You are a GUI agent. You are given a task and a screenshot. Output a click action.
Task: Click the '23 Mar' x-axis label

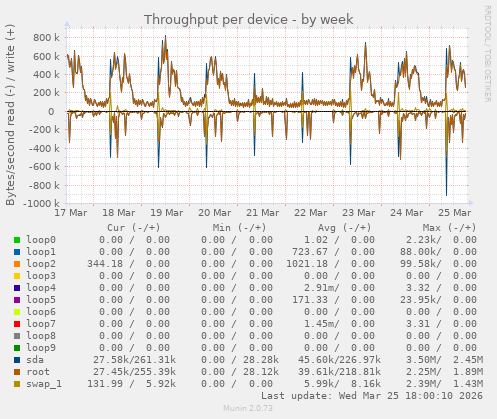[359, 213]
